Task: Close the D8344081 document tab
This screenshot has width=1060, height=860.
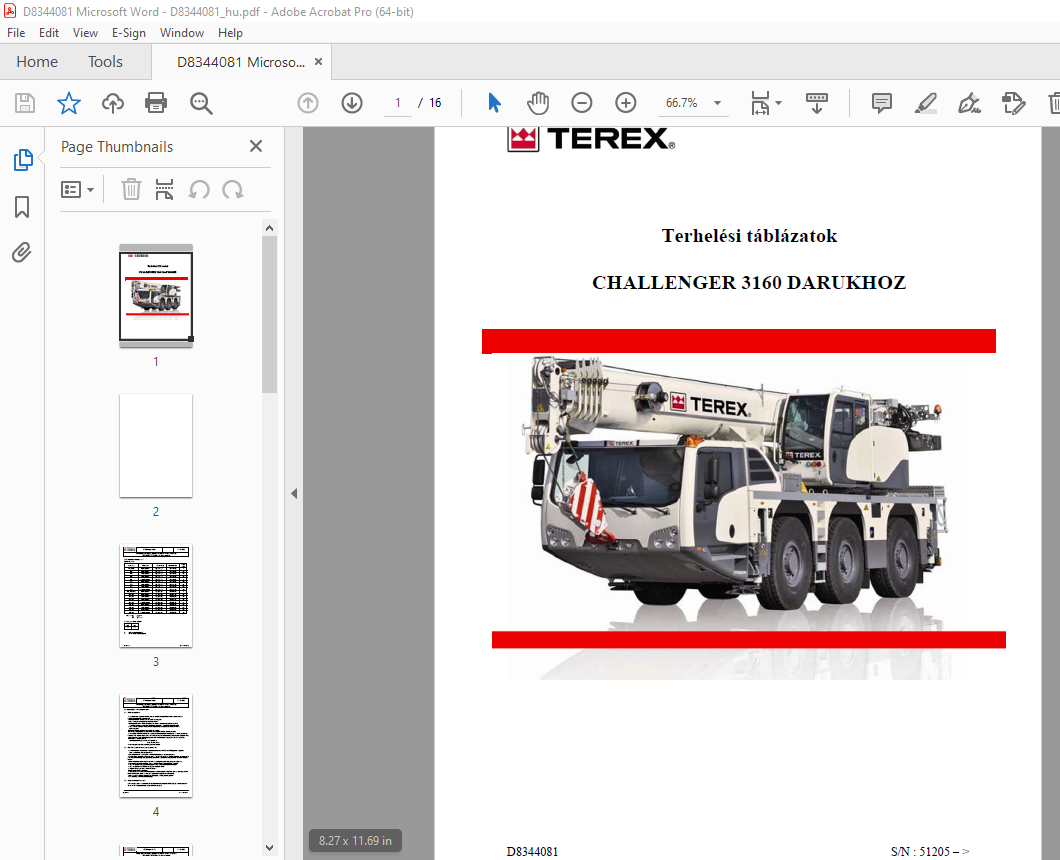Action: [318, 62]
